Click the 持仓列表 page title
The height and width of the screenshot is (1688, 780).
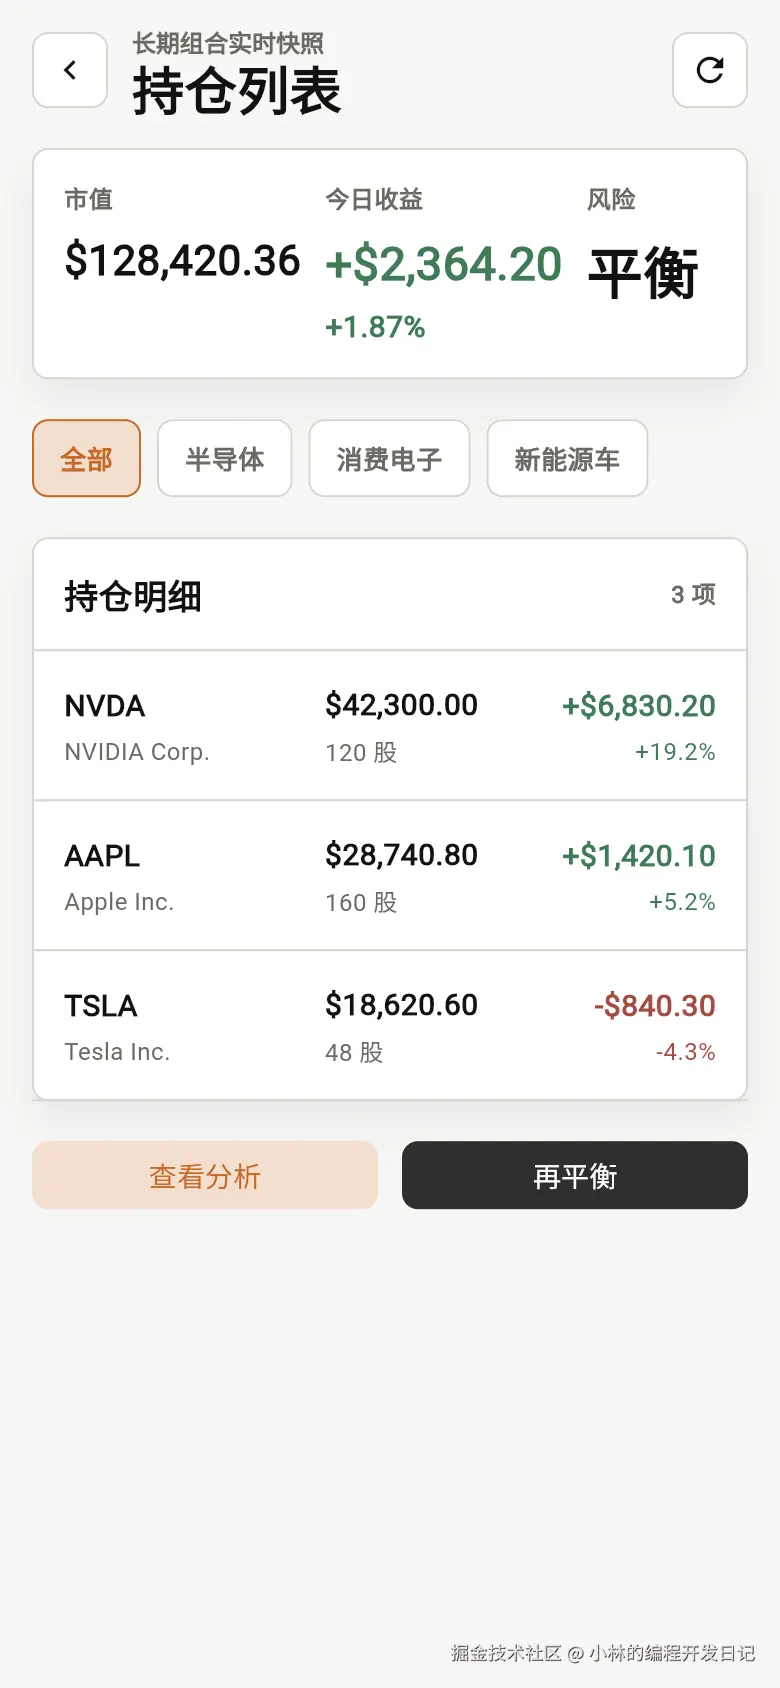coord(237,91)
